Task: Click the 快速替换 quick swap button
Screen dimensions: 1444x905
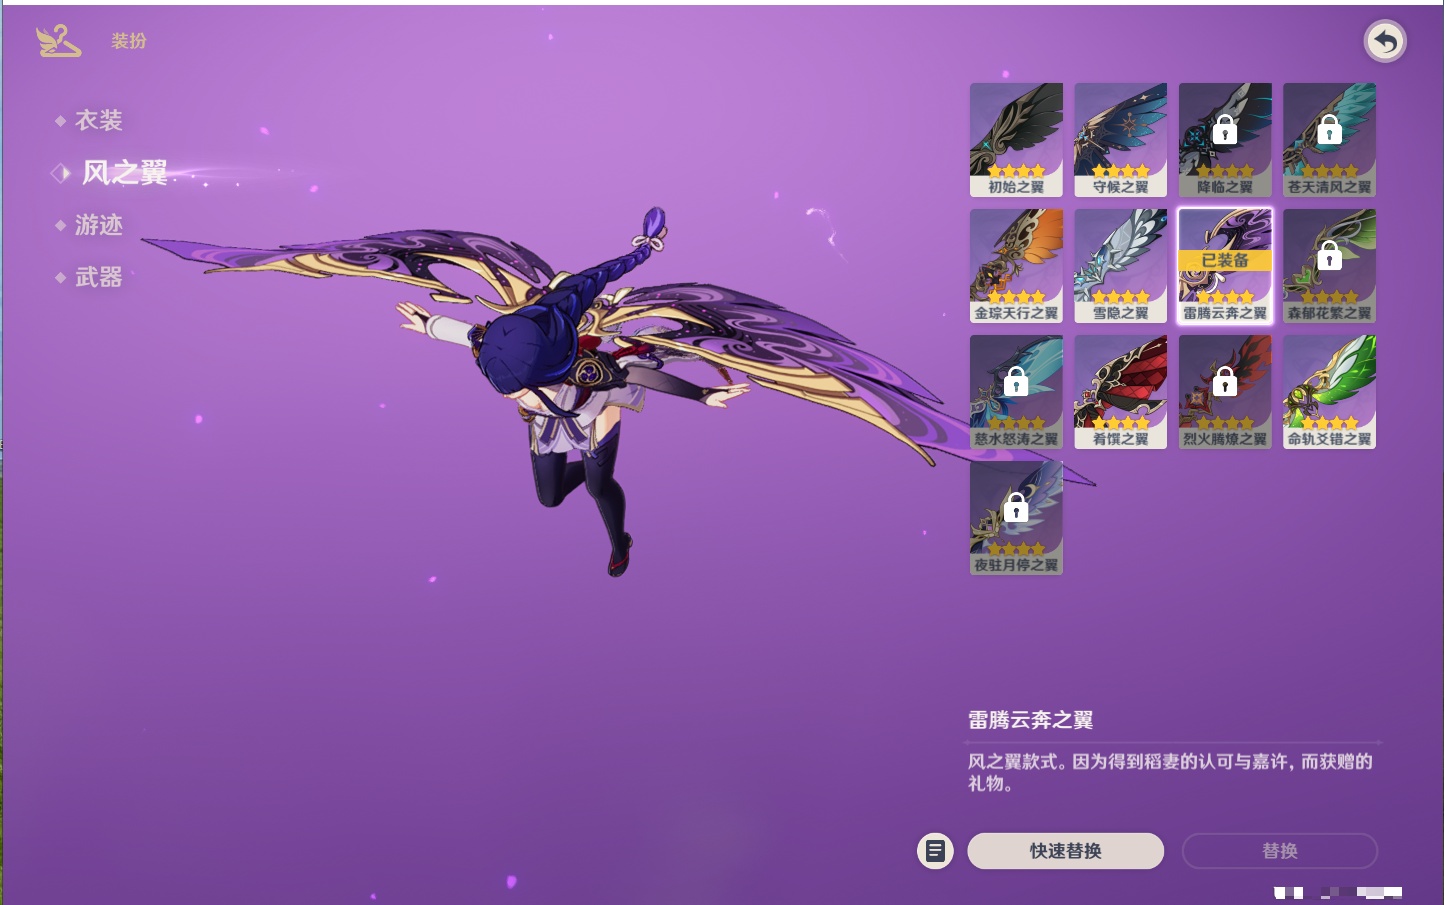Action: (x=1065, y=851)
